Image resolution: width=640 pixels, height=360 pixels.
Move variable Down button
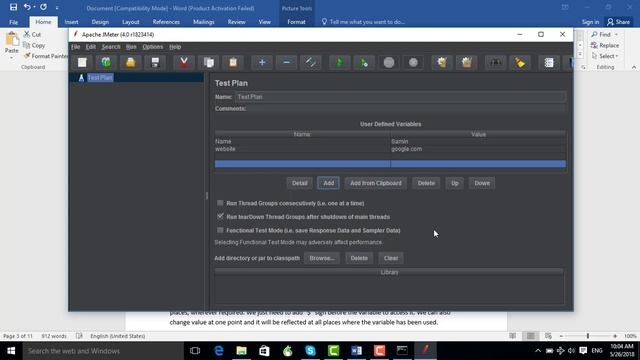click(x=482, y=183)
